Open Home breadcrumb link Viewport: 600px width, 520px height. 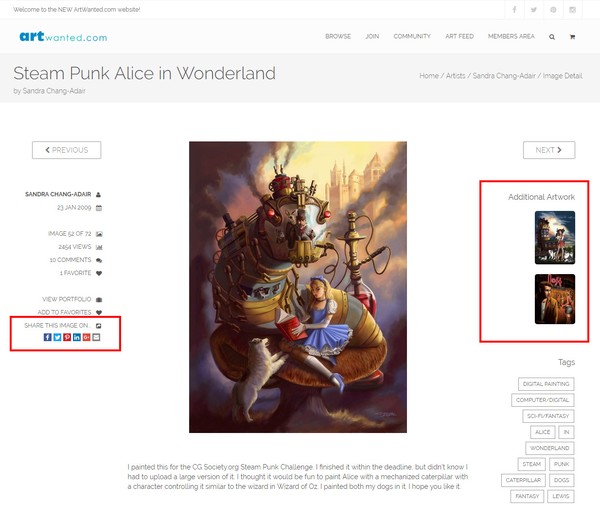(x=429, y=76)
